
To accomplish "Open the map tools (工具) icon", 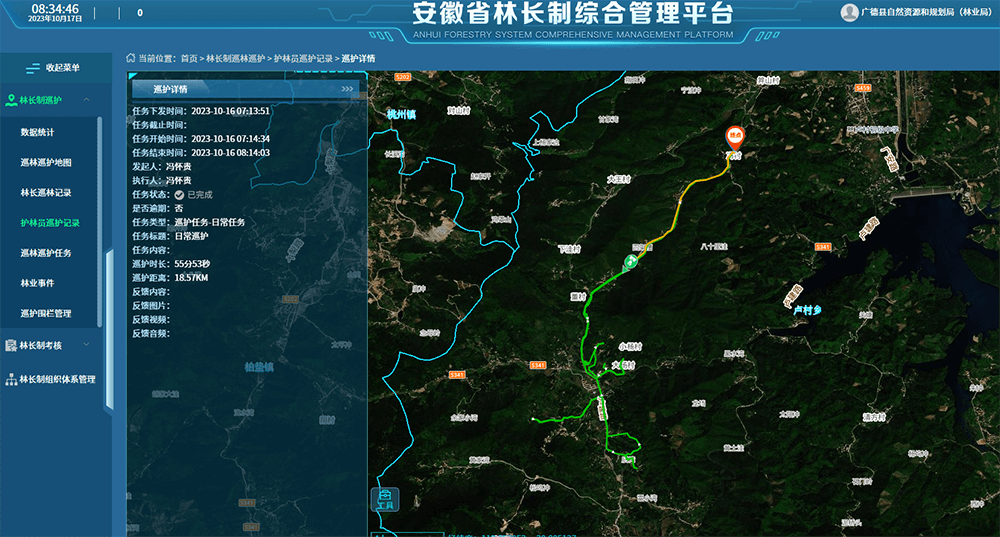I will [385, 498].
